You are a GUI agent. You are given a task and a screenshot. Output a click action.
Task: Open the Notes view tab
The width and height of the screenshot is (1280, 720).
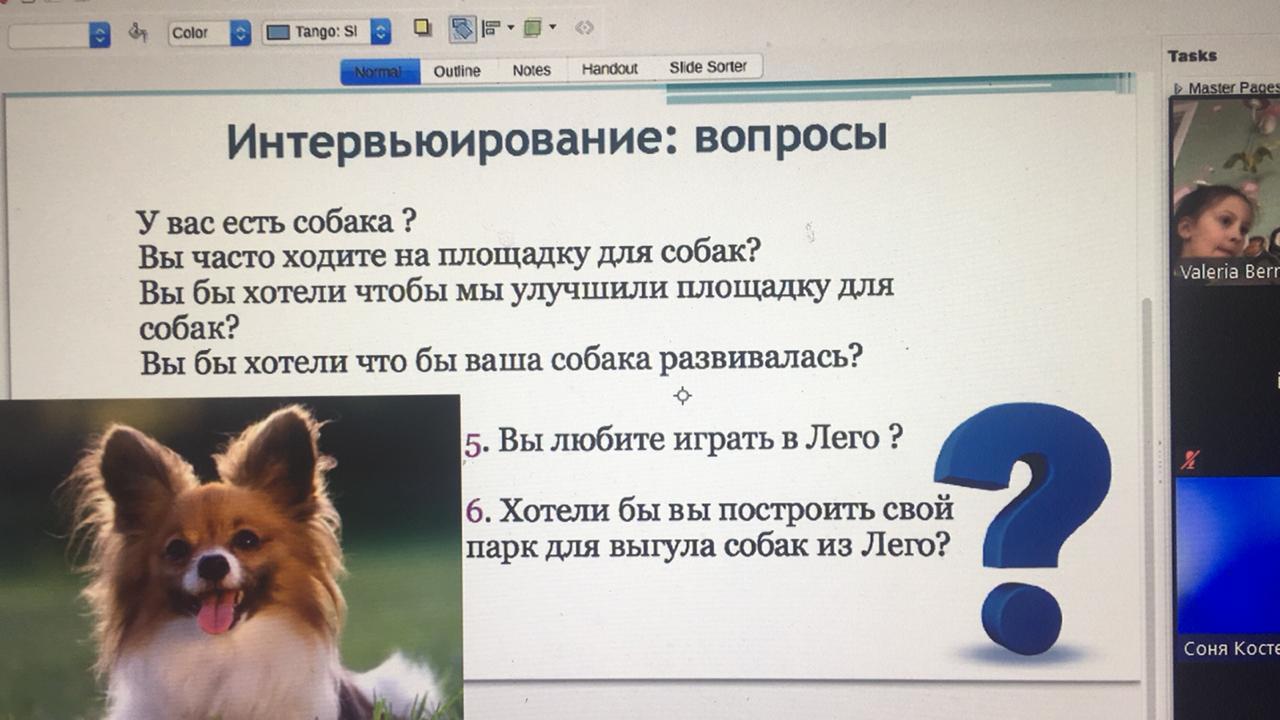point(531,70)
